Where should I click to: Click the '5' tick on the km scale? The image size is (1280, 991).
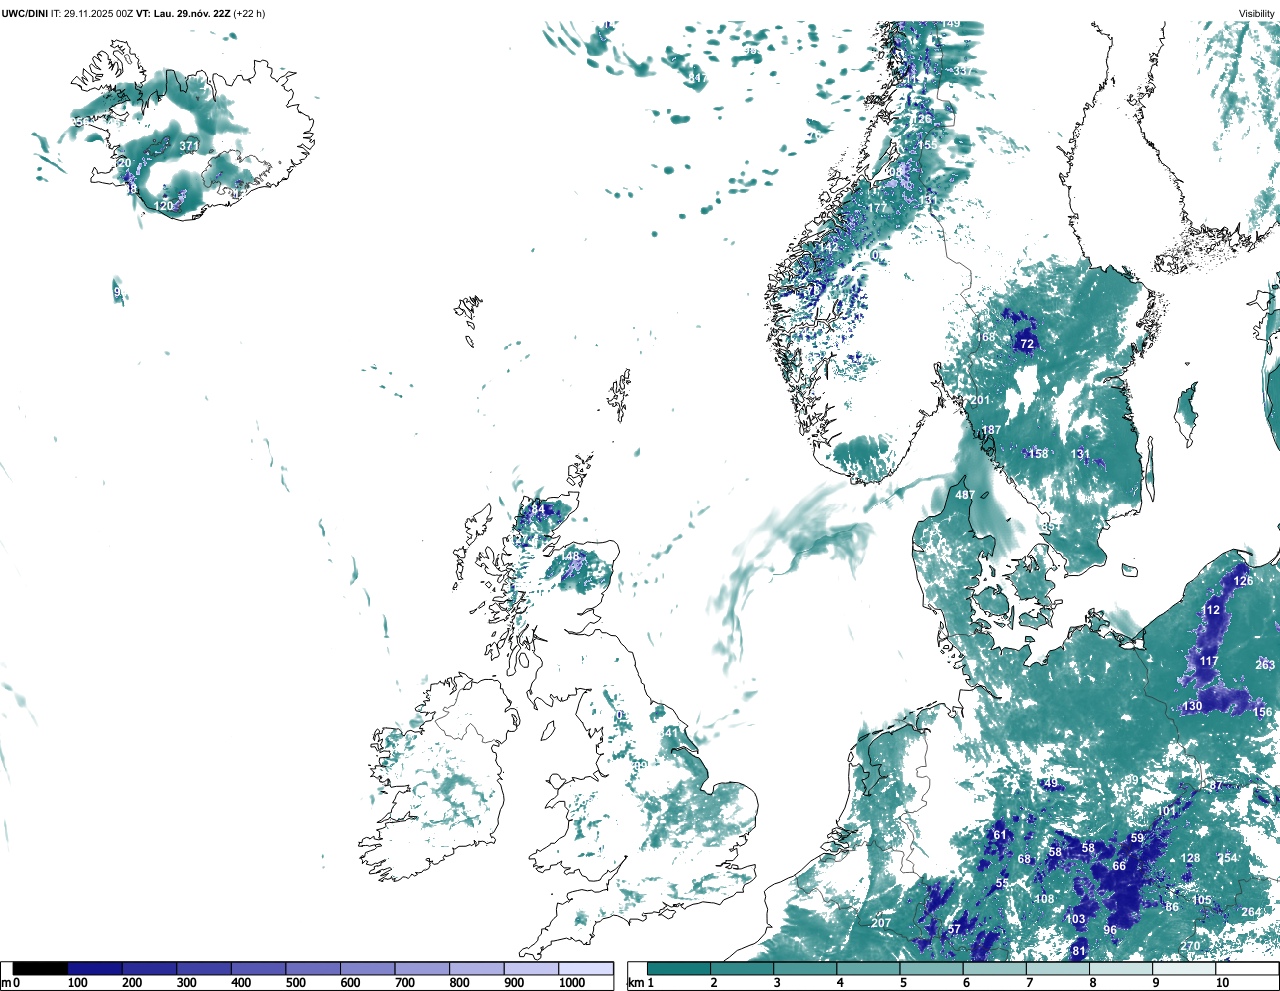[903, 983]
